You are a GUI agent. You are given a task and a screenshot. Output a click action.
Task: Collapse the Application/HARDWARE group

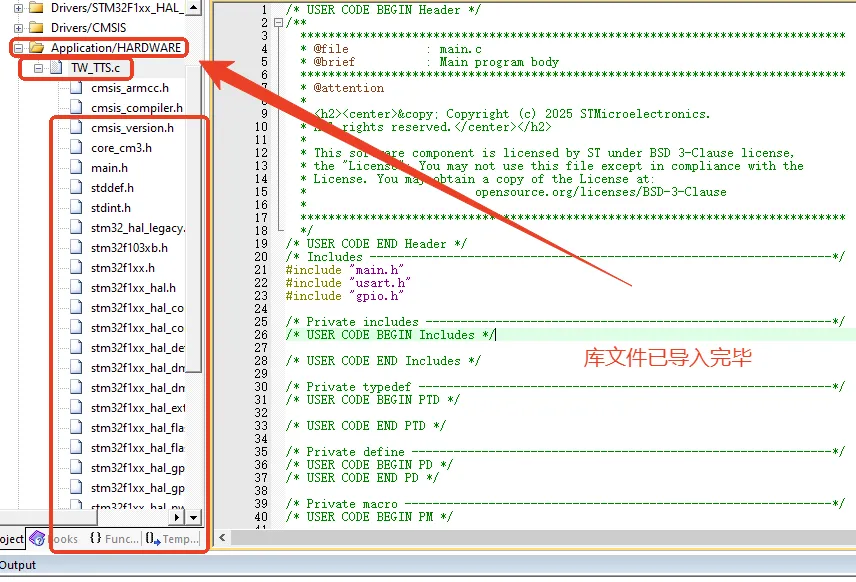pos(18,47)
